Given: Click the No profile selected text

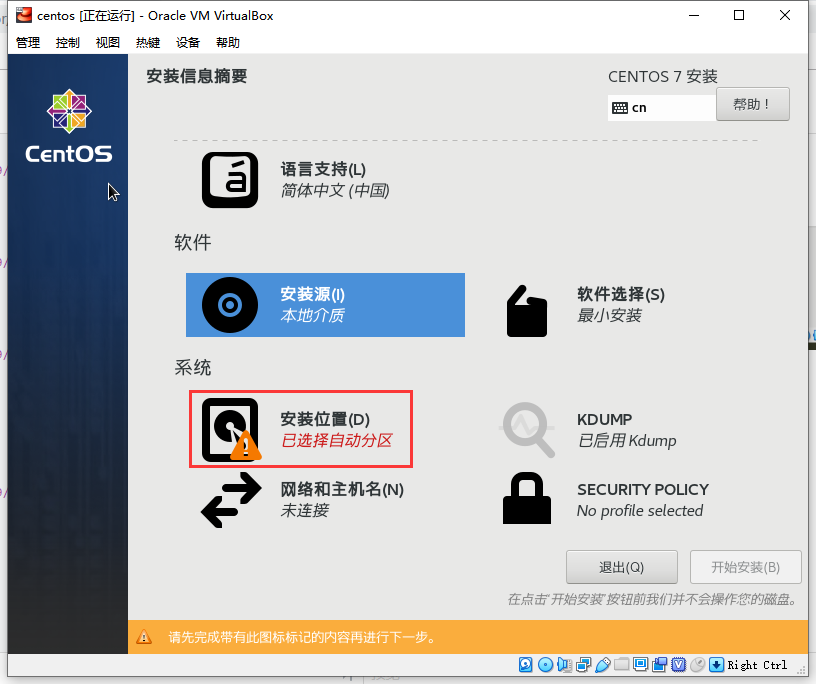Looking at the screenshot, I should (x=640, y=511).
